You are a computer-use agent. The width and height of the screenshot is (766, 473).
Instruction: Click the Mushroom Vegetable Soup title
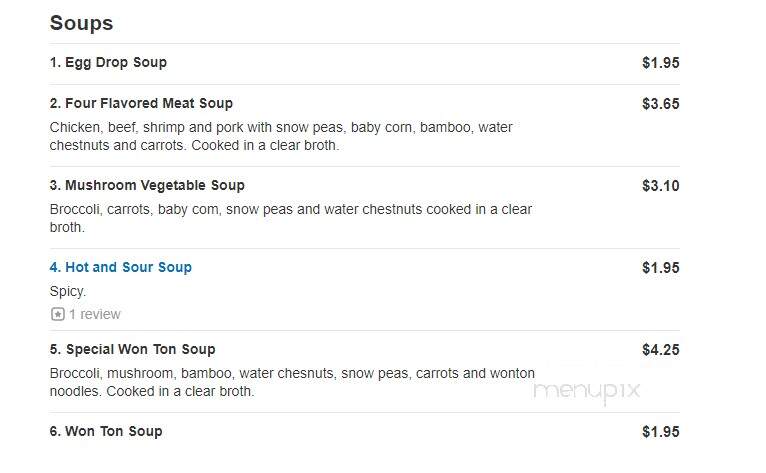[147, 186]
